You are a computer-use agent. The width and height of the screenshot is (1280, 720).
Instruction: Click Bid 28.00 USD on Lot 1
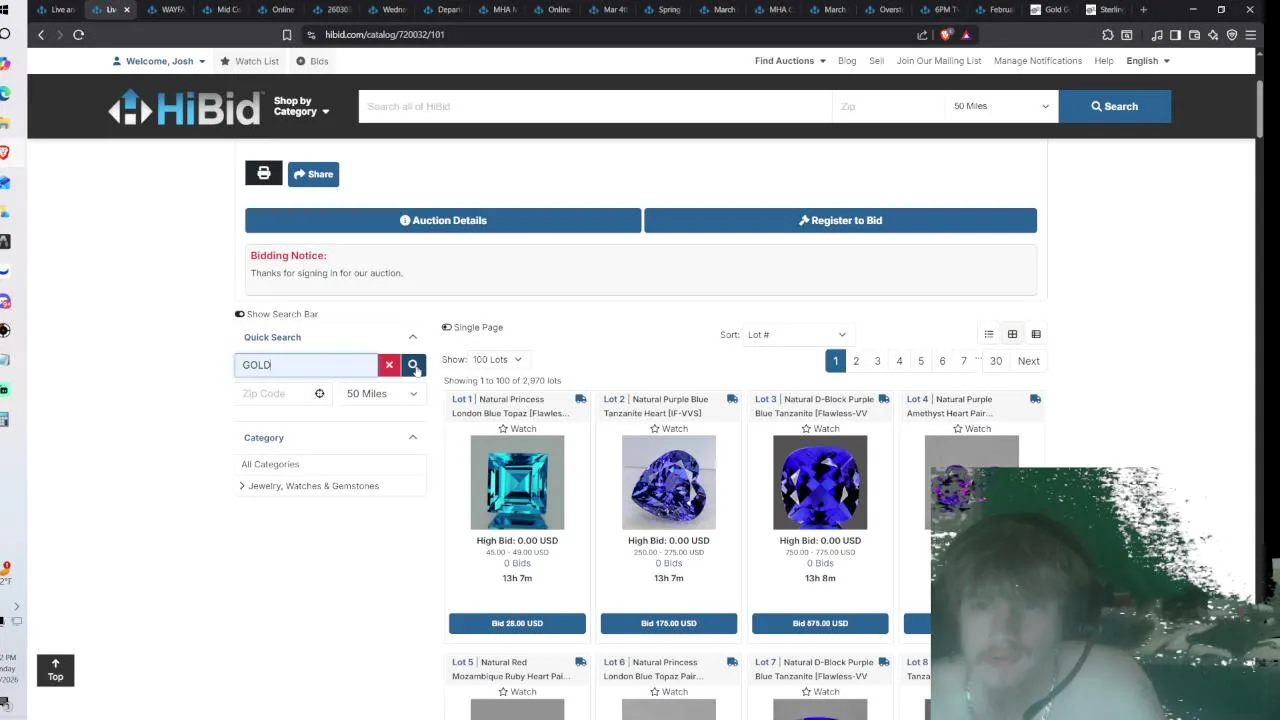(517, 623)
